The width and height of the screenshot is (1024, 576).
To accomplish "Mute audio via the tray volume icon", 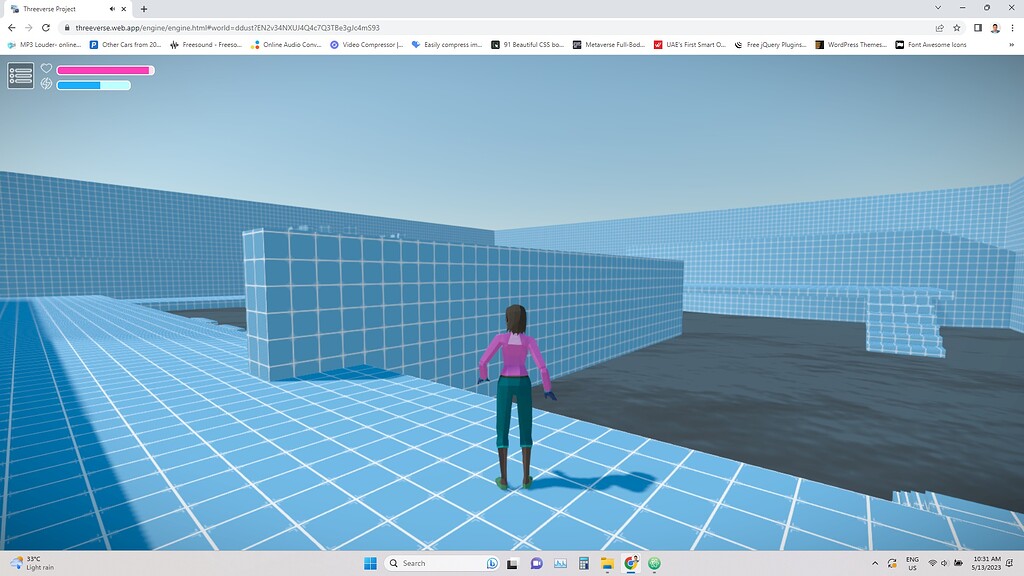I will (x=946, y=563).
